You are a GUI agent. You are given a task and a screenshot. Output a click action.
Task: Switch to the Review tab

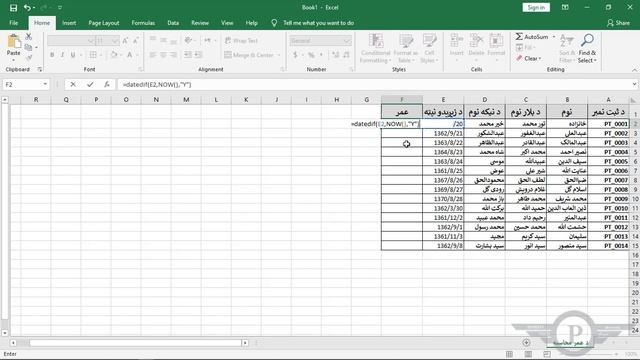tap(200, 23)
